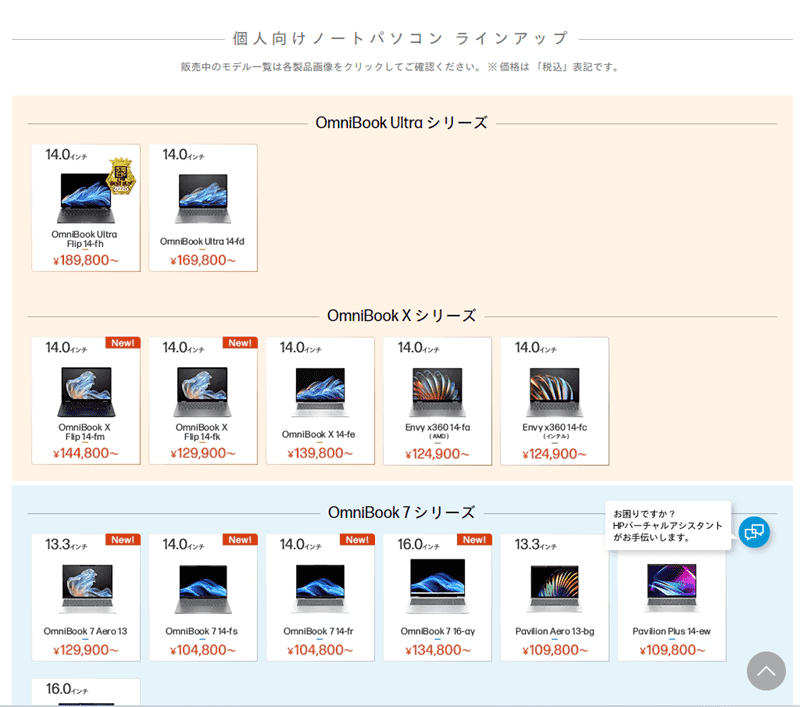Click the ¥104,800~ price of OmniBook 7 14-fr
Screen dimensions: 800x707
pos(320,650)
